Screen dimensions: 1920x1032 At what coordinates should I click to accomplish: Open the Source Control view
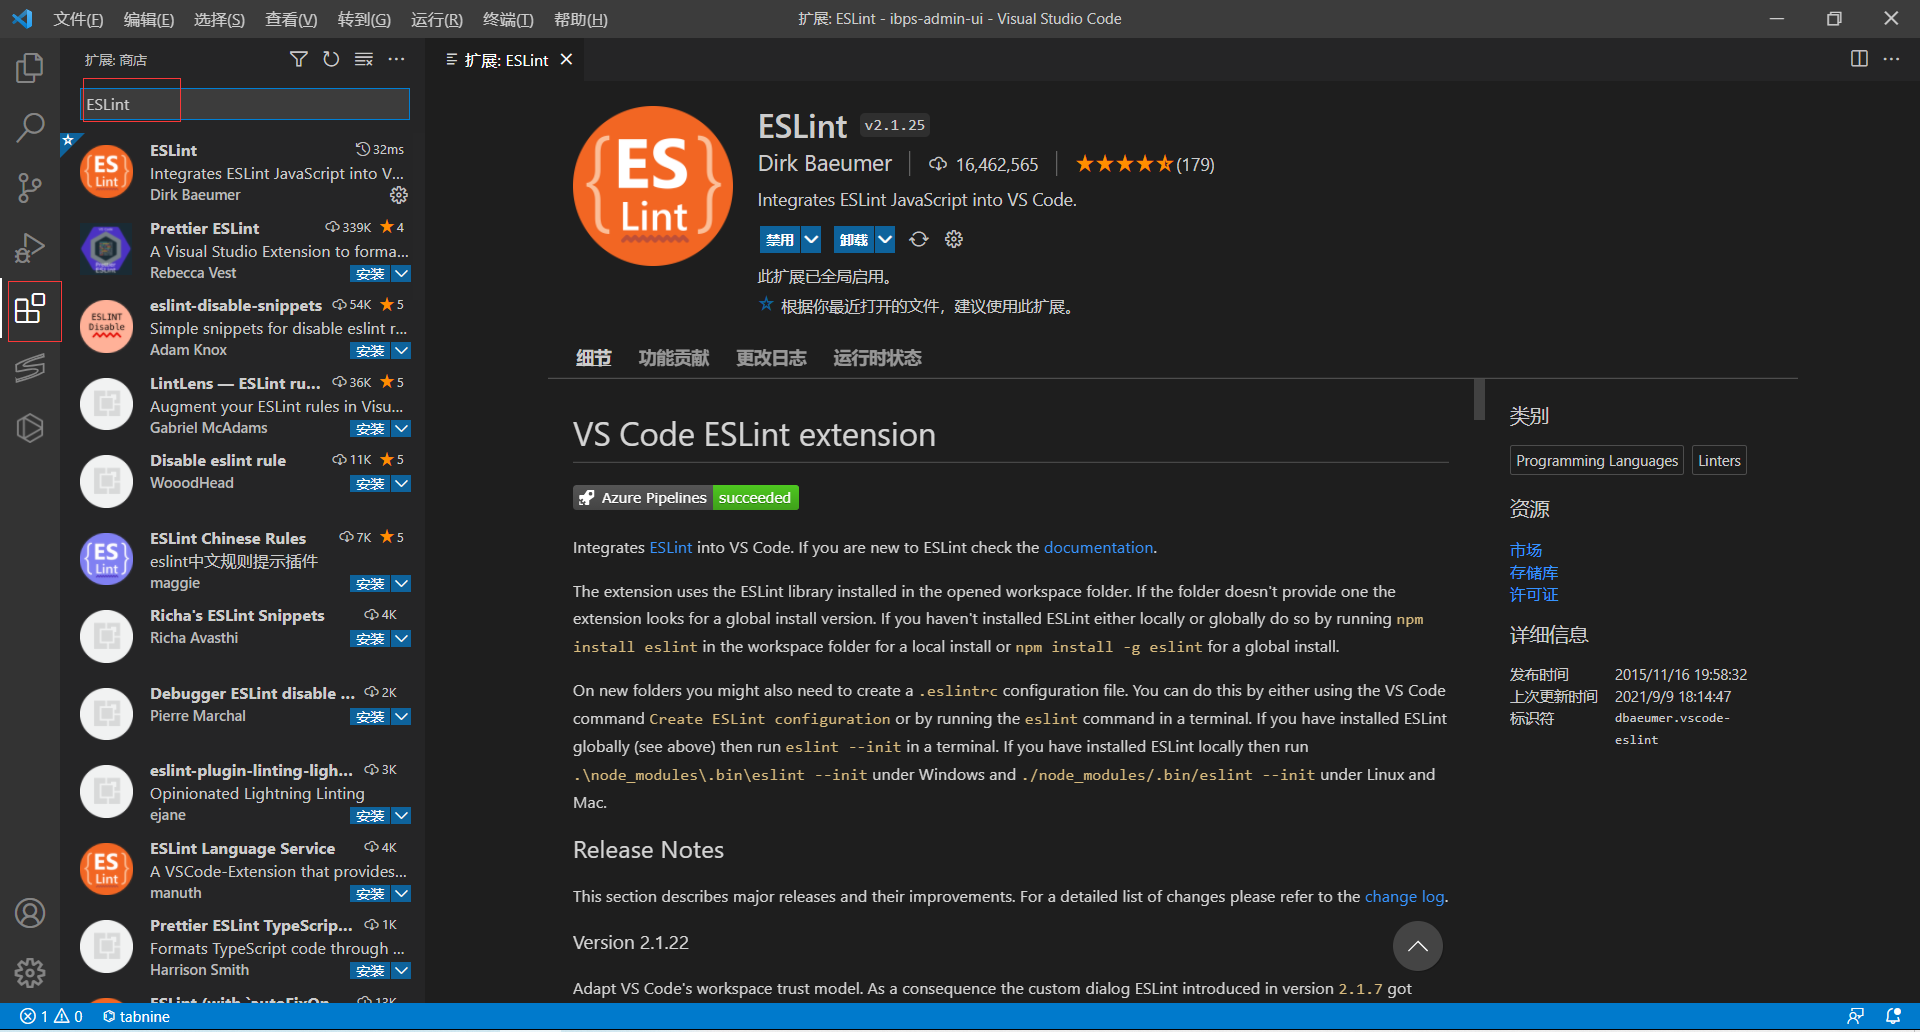click(x=30, y=187)
